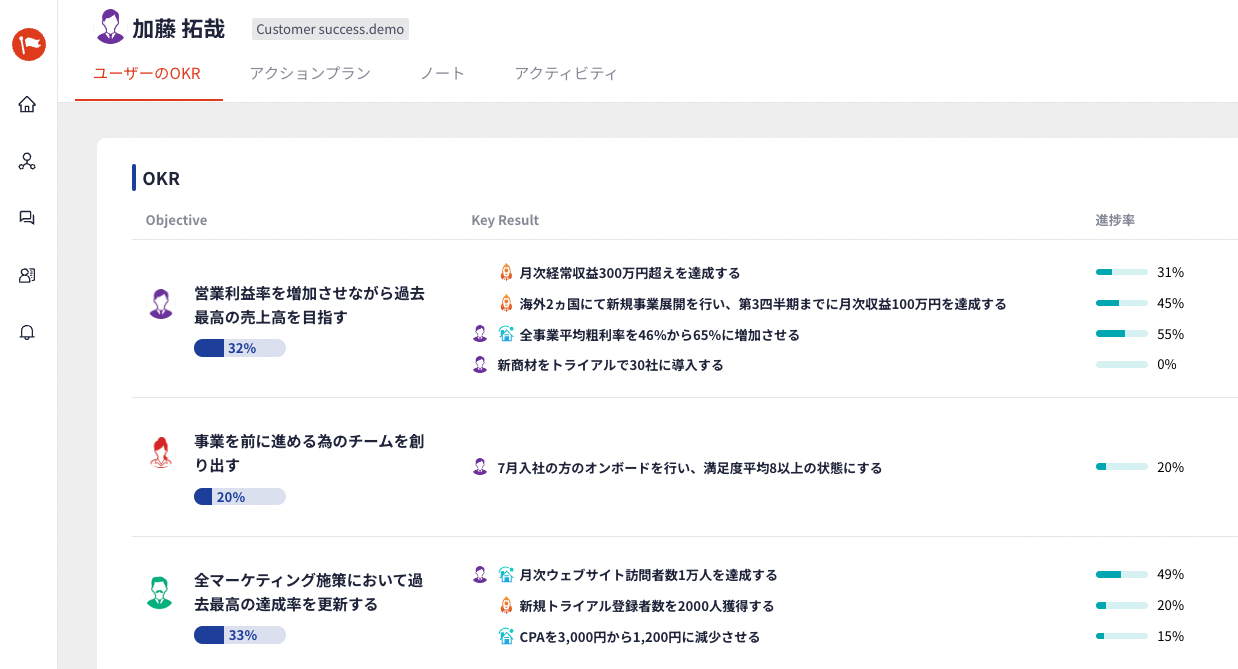Open objective 事業を前に進める為のチームを創り出す
The height and width of the screenshot is (669, 1238).
tap(309, 453)
